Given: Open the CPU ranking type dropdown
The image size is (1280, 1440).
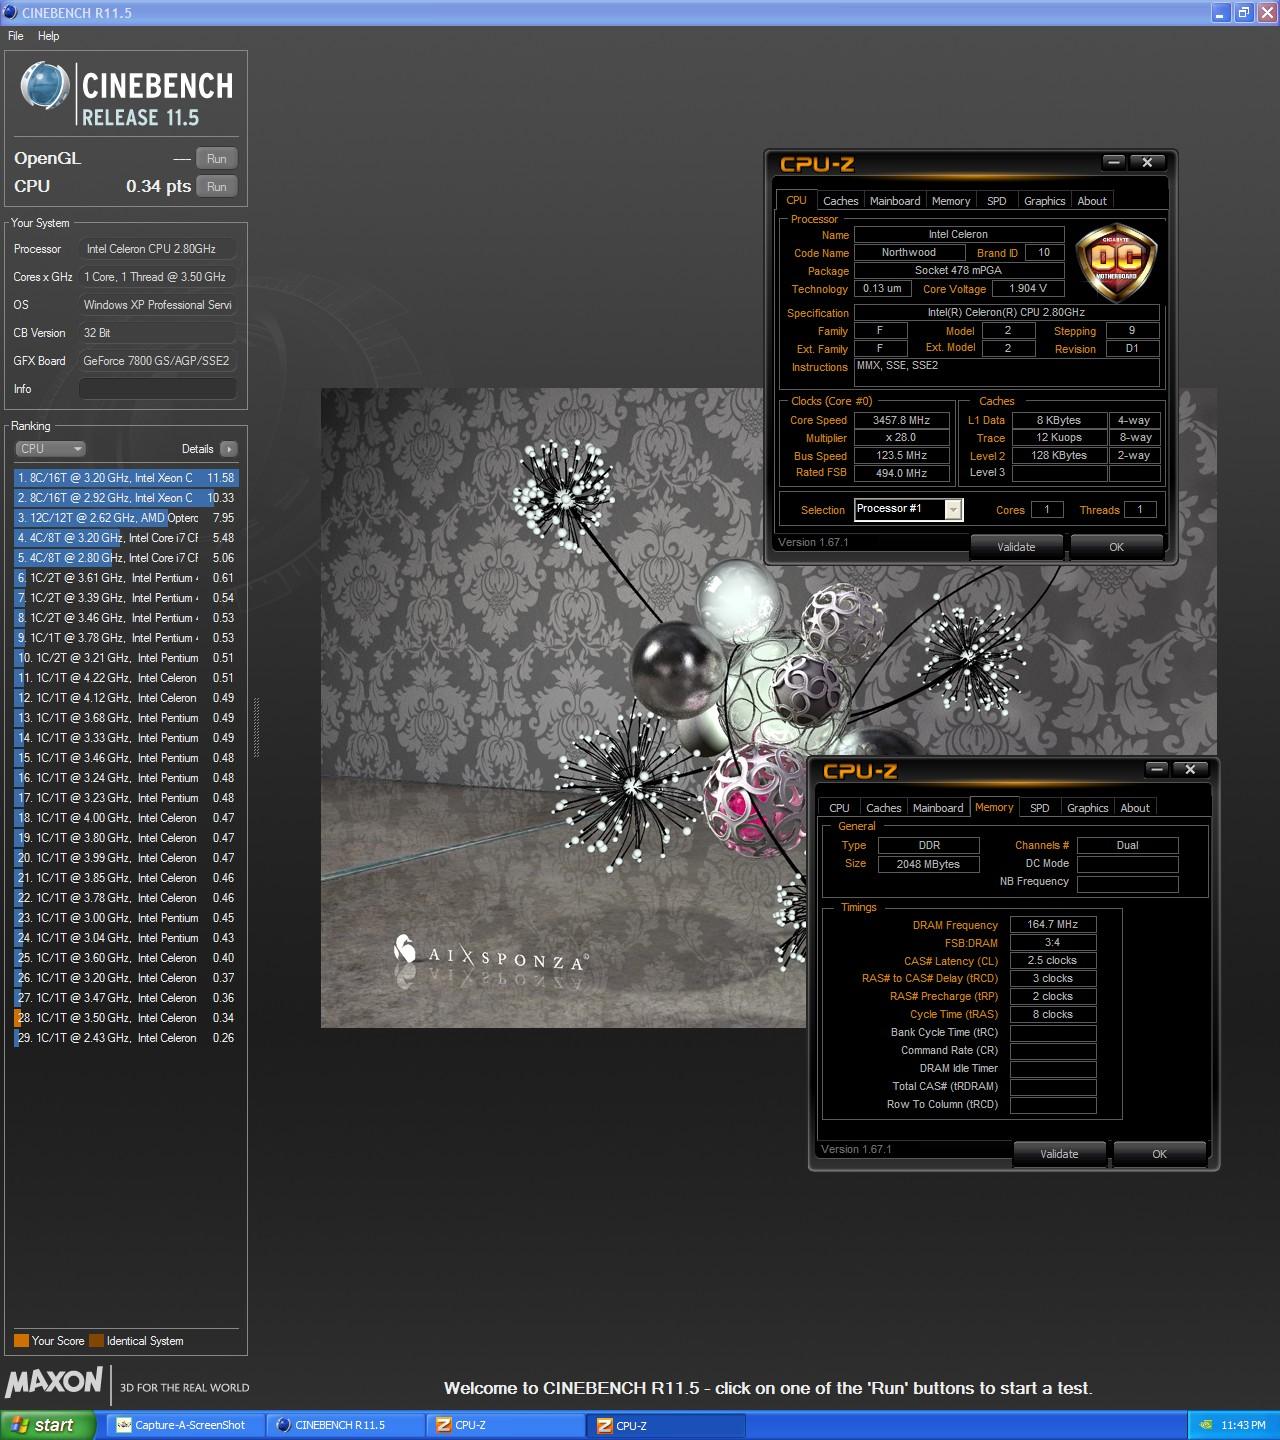Looking at the screenshot, I should [x=50, y=449].
